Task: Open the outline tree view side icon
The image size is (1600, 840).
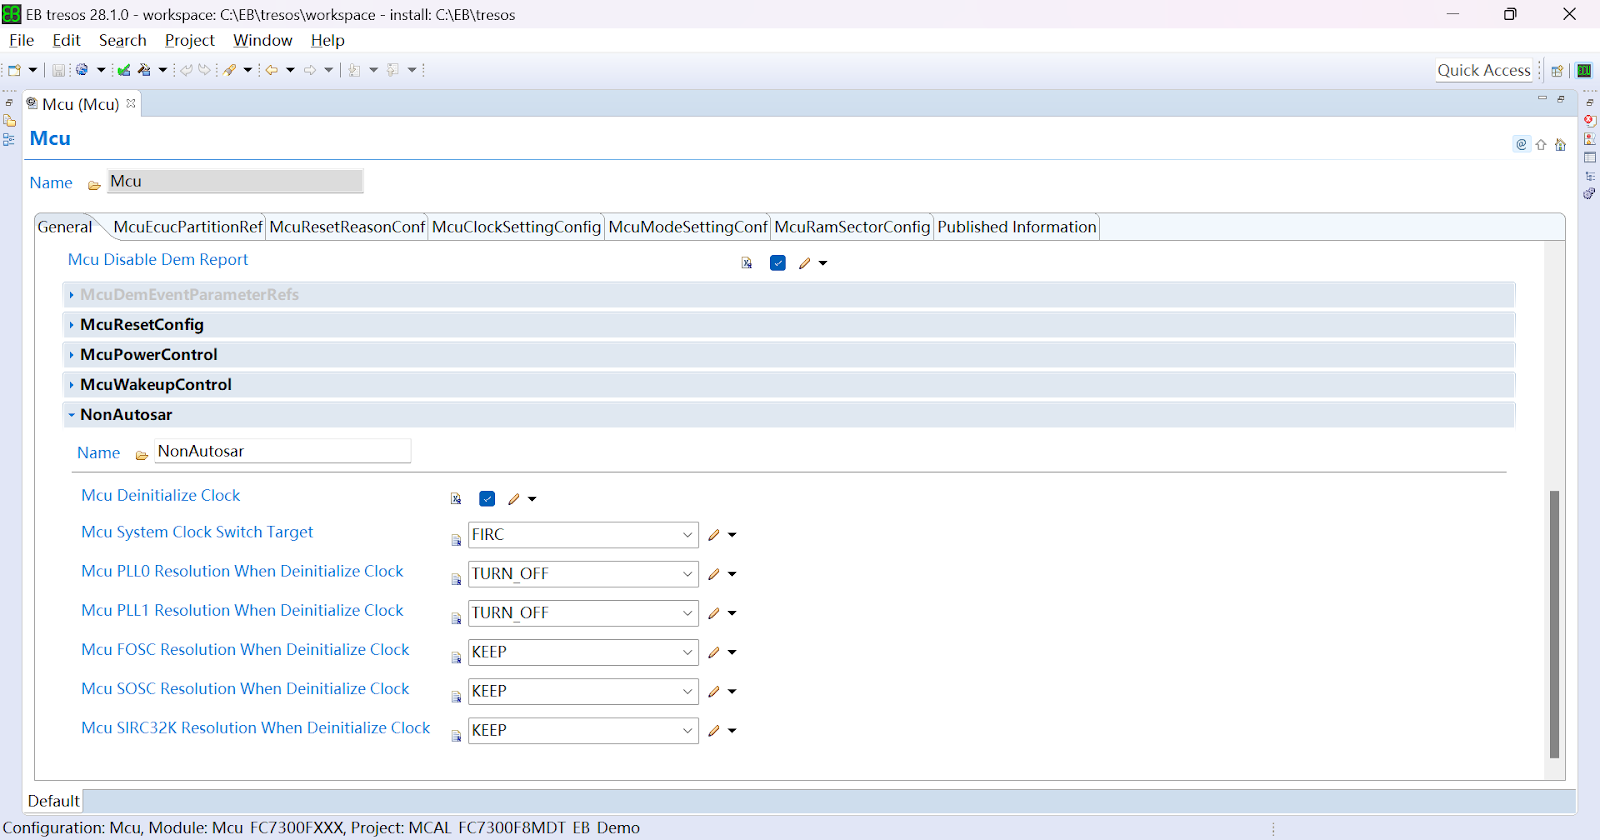Action: click(1590, 176)
